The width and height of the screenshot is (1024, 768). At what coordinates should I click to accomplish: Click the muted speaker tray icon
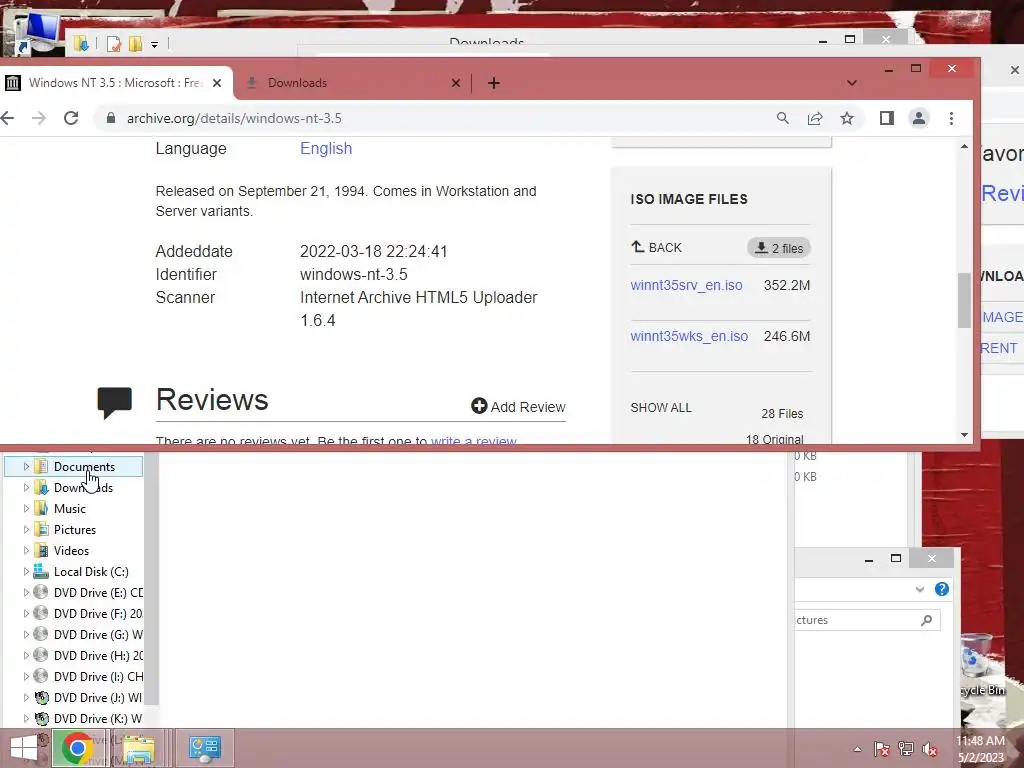930,749
